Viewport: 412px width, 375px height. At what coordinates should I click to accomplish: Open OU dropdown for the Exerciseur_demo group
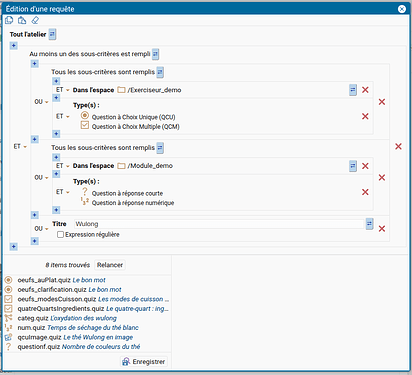(x=41, y=102)
